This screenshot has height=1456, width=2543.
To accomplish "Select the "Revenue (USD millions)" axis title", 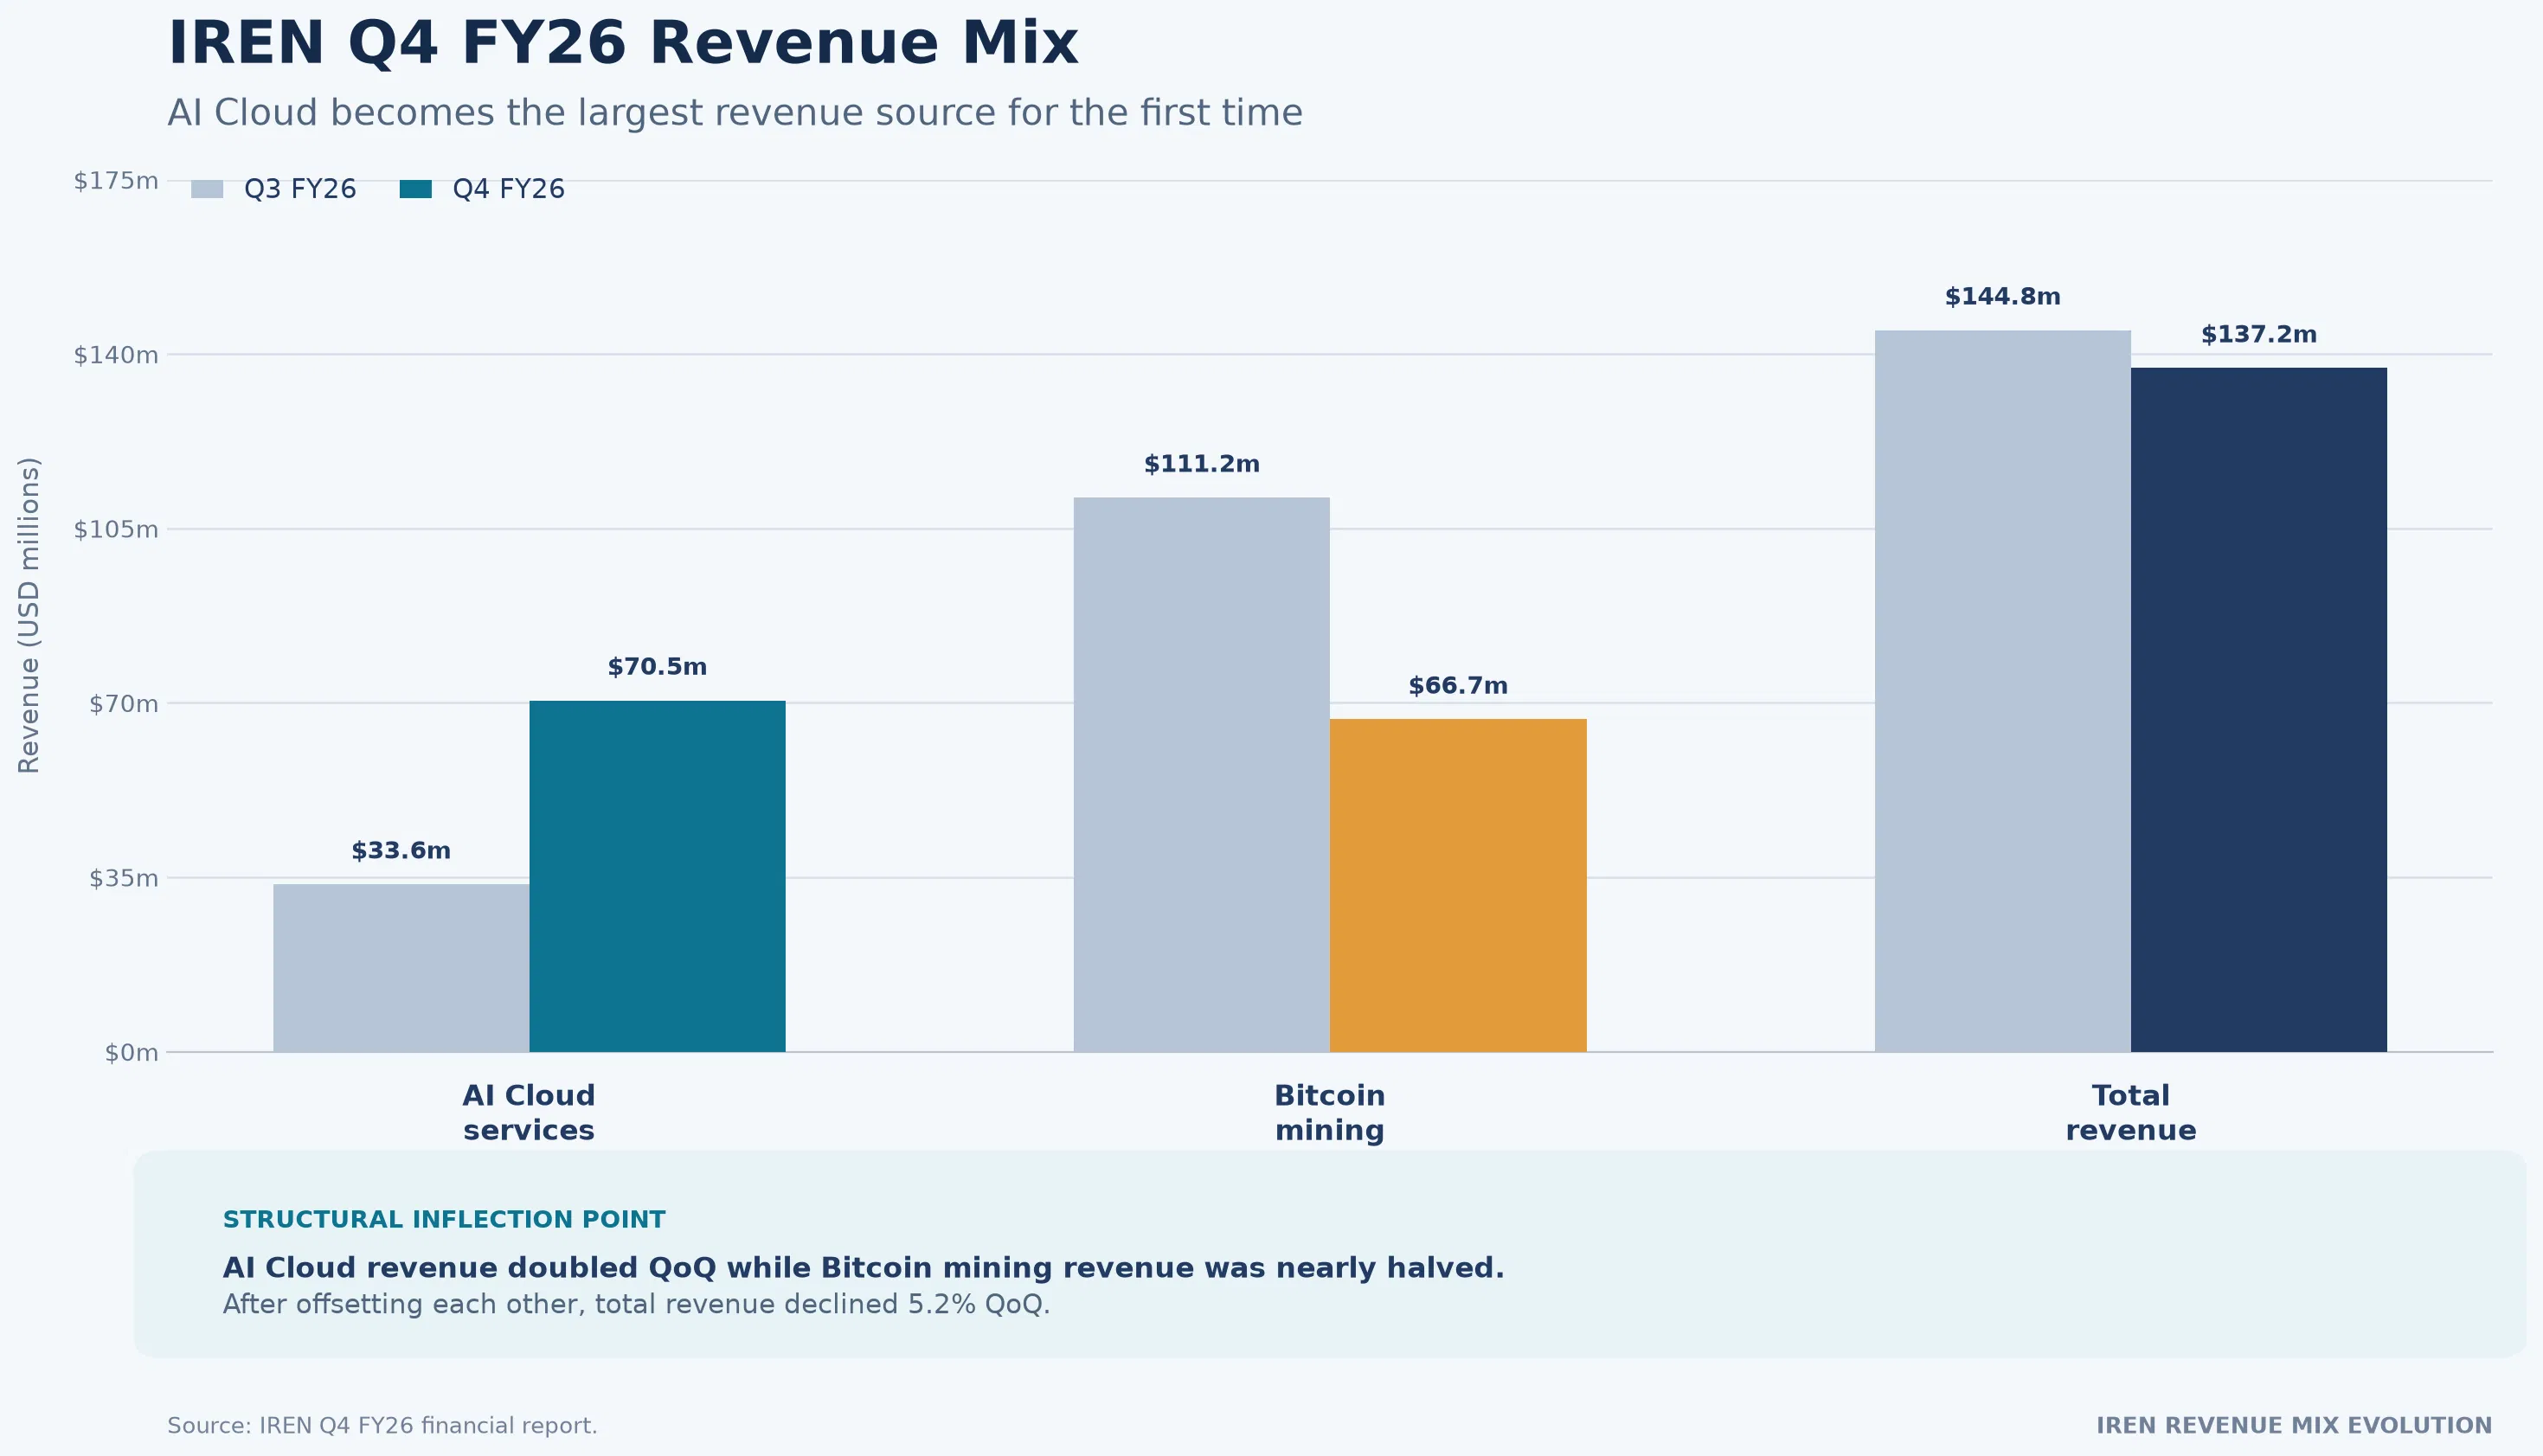I will (29, 616).
